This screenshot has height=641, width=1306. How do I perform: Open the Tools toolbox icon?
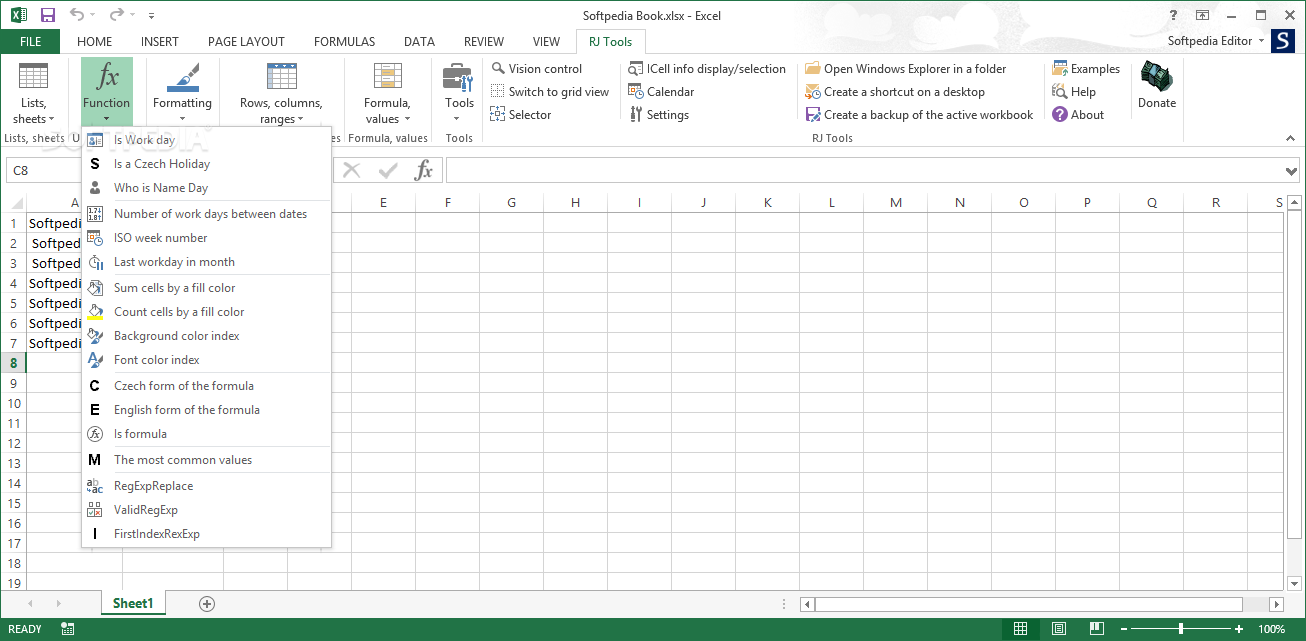[459, 93]
